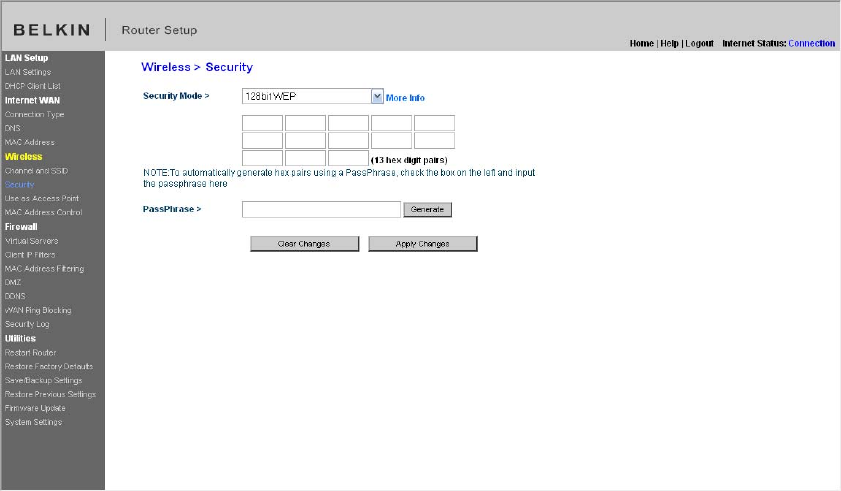Open MAC Address Control page
The width and height of the screenshot is (841, 491).
(x=43, y=212)
